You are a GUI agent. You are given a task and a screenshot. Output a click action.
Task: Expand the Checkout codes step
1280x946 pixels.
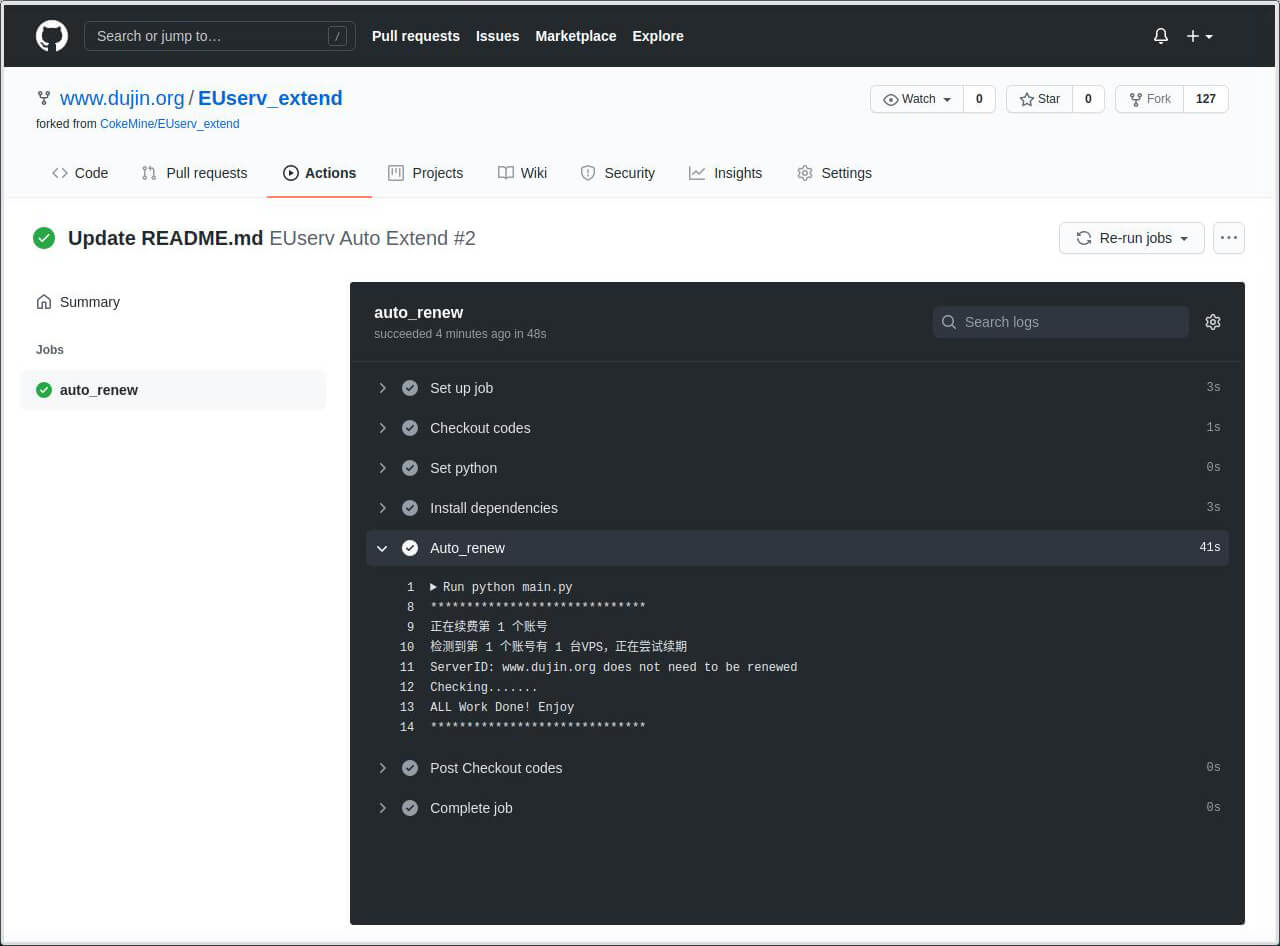pos(383,427)
